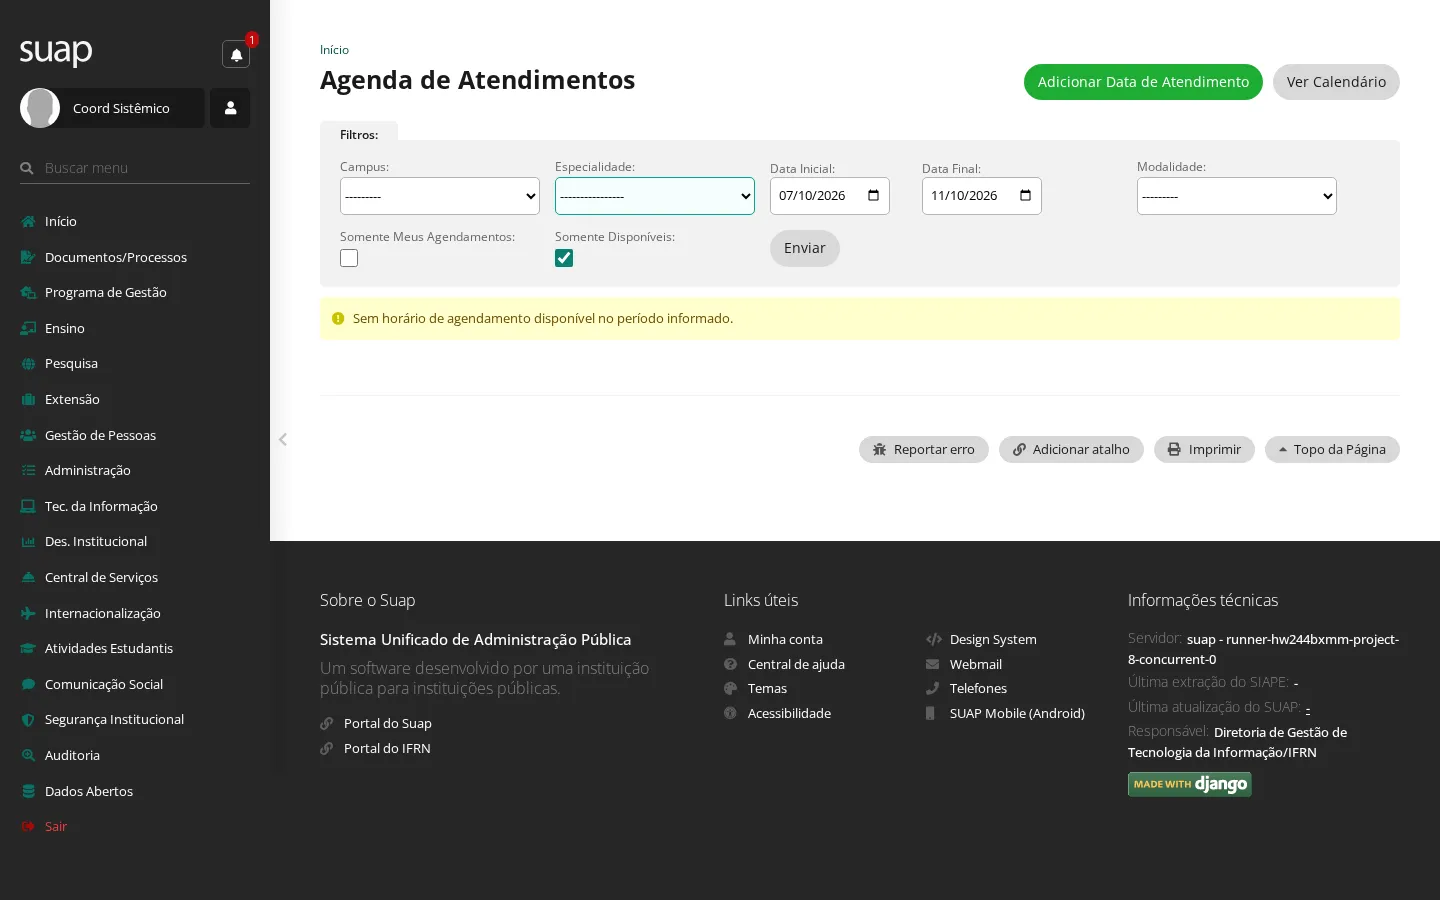
Task: Click the Auditoria magnifier icon
Action: coord(28,755)
